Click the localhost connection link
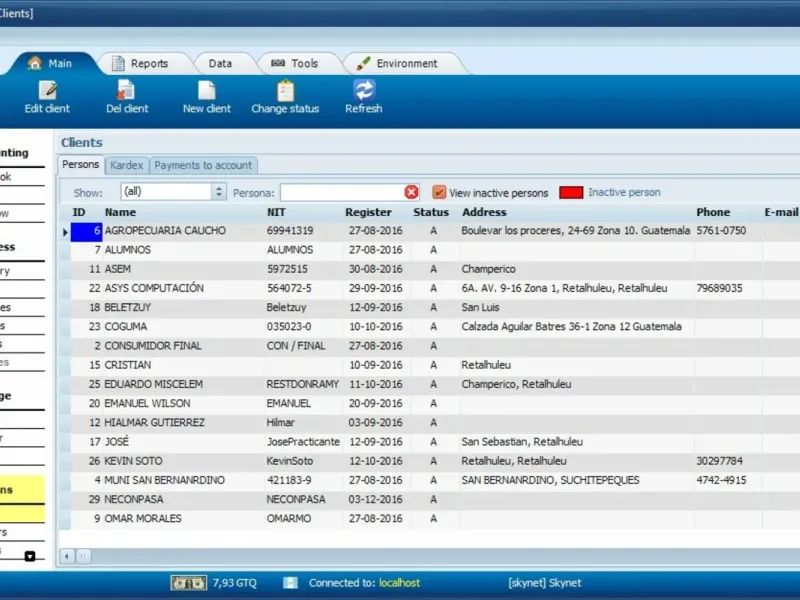The height and width of the screenshot is (600, 800). tap(399, 583)
